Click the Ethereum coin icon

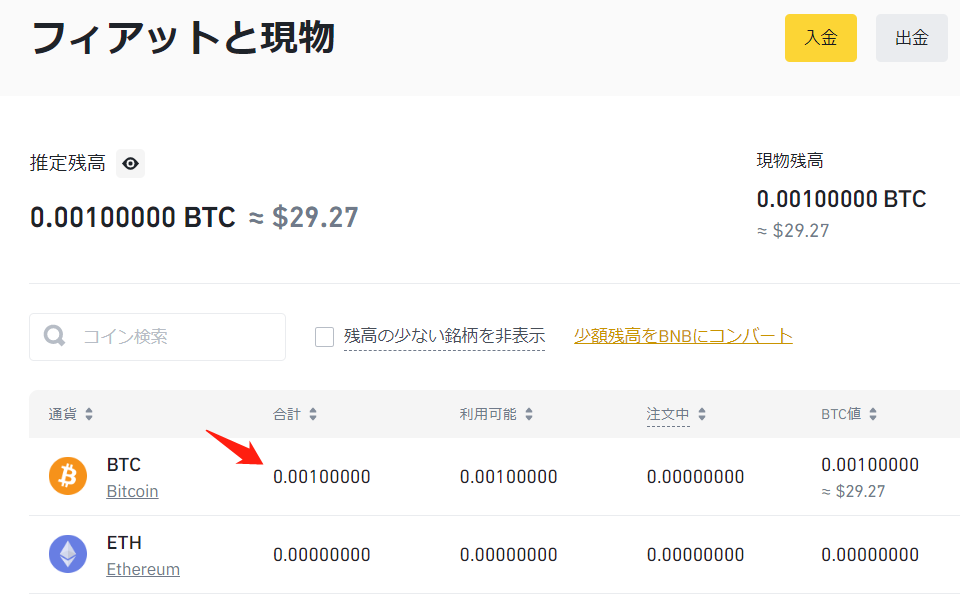coord(68,554)
